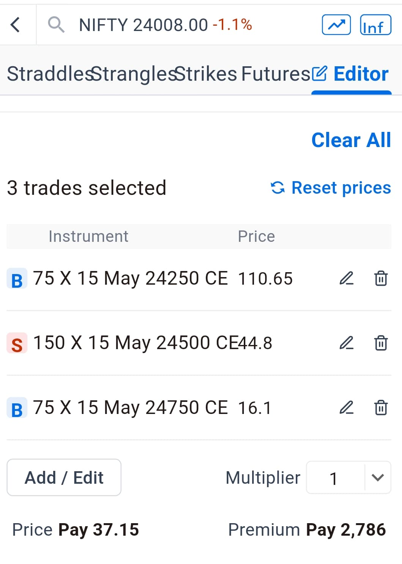The height and width of the screenshot is (564, 402).
Task: Click Reset prices
Action: coord(330,188)
